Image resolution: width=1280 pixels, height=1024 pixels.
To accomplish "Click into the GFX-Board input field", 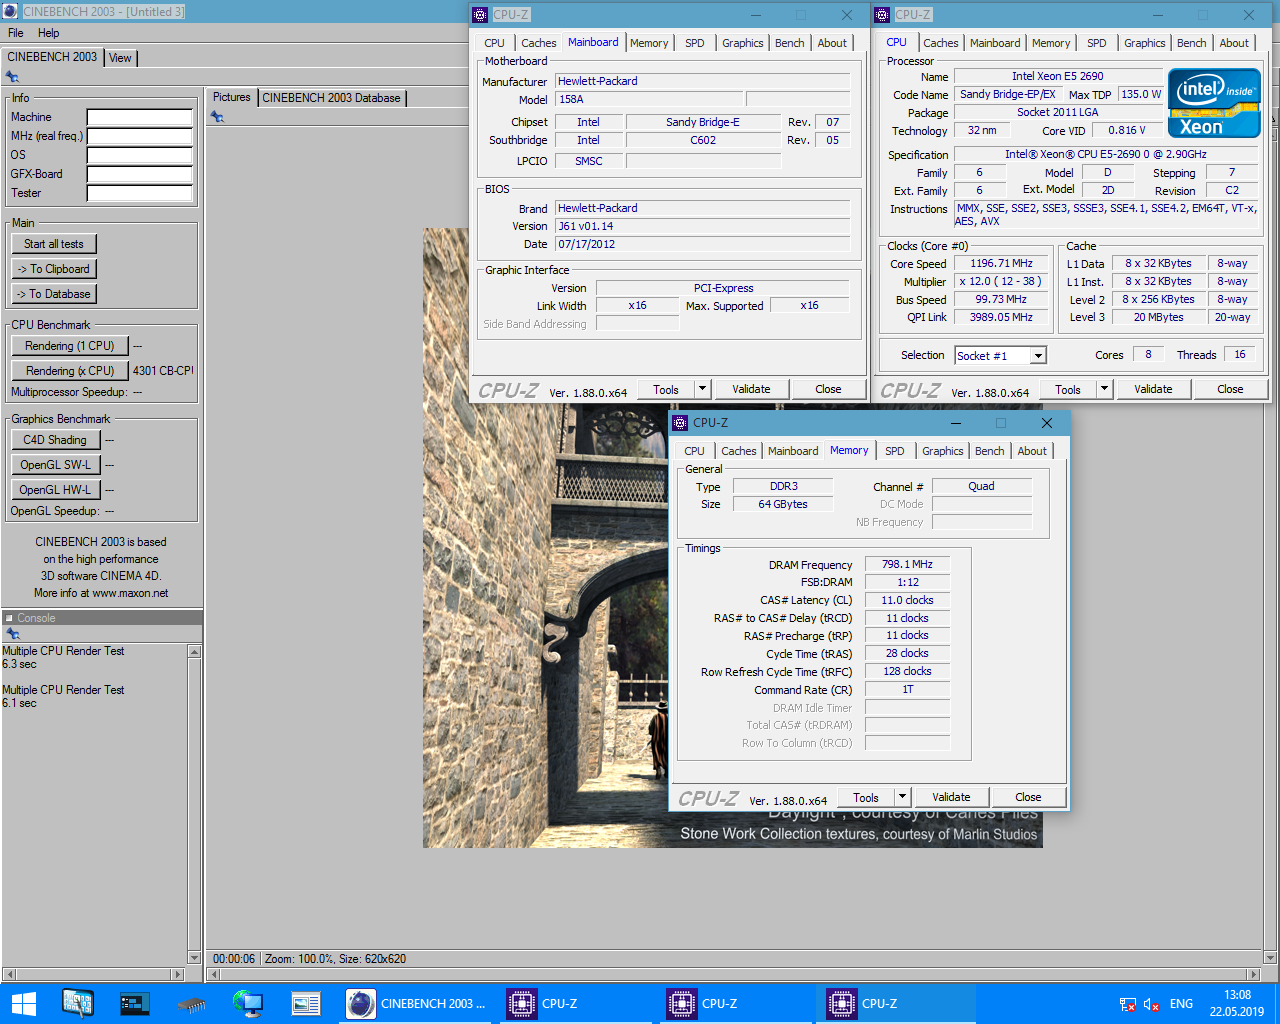I will click(139, 174).
